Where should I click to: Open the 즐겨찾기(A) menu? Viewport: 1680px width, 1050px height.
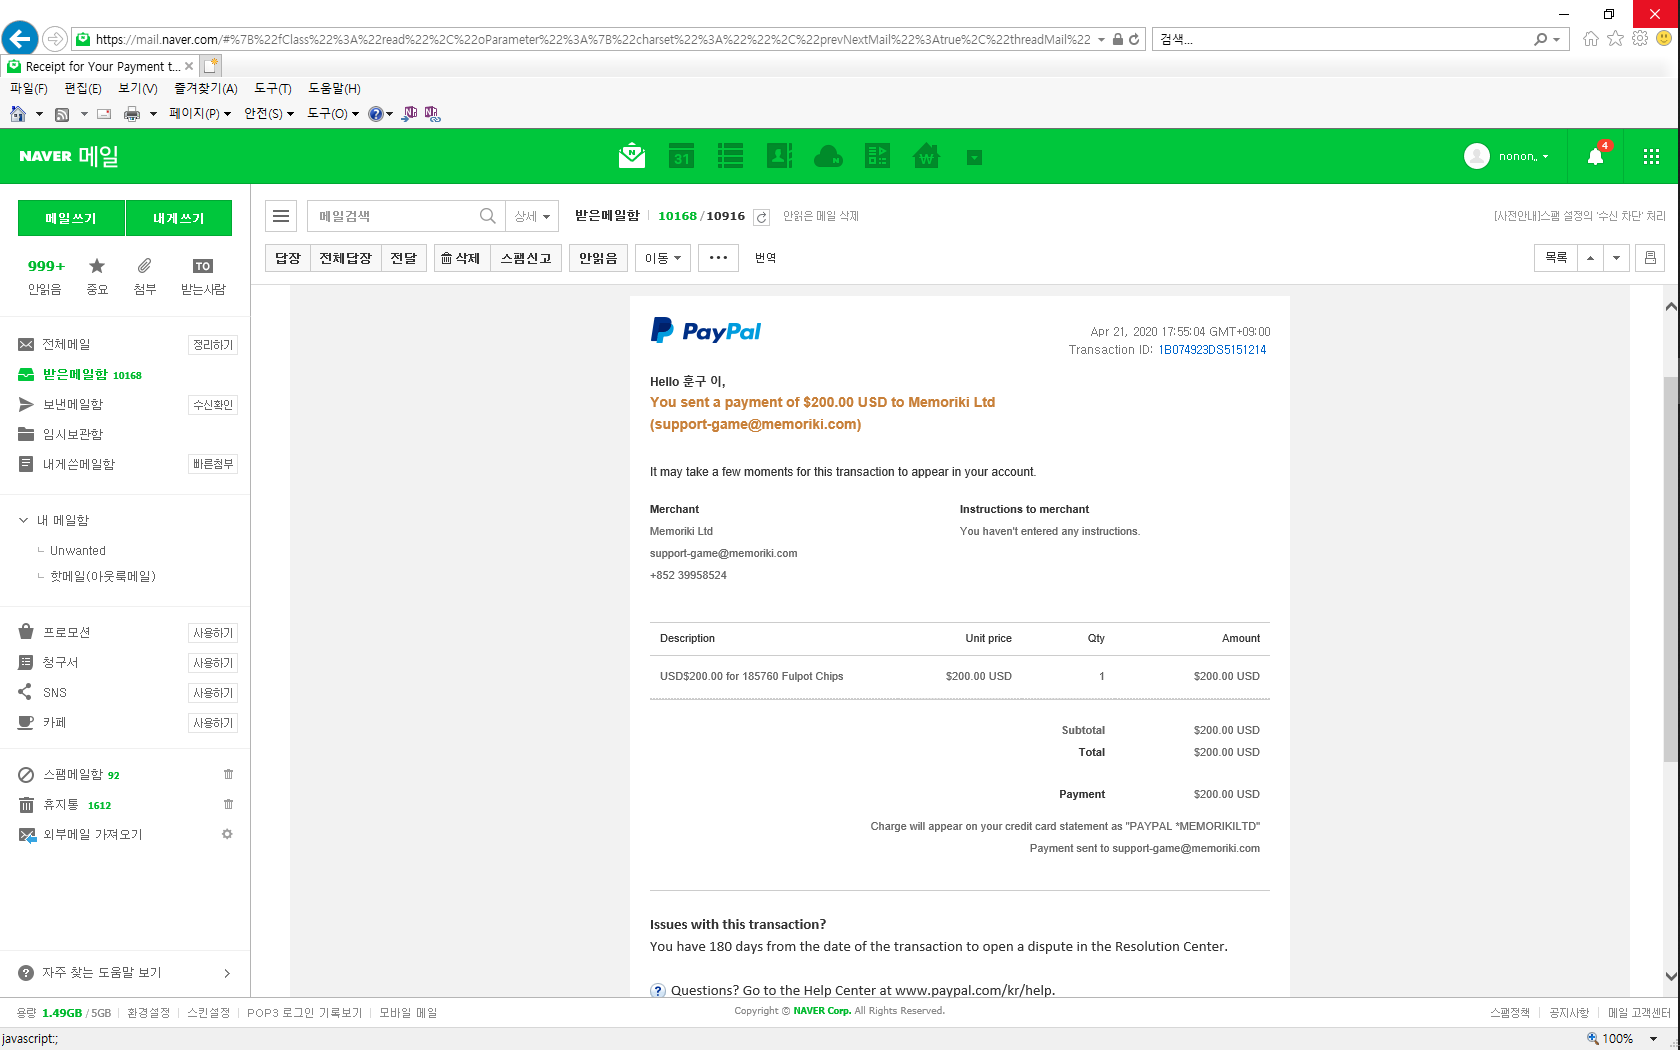206,88
